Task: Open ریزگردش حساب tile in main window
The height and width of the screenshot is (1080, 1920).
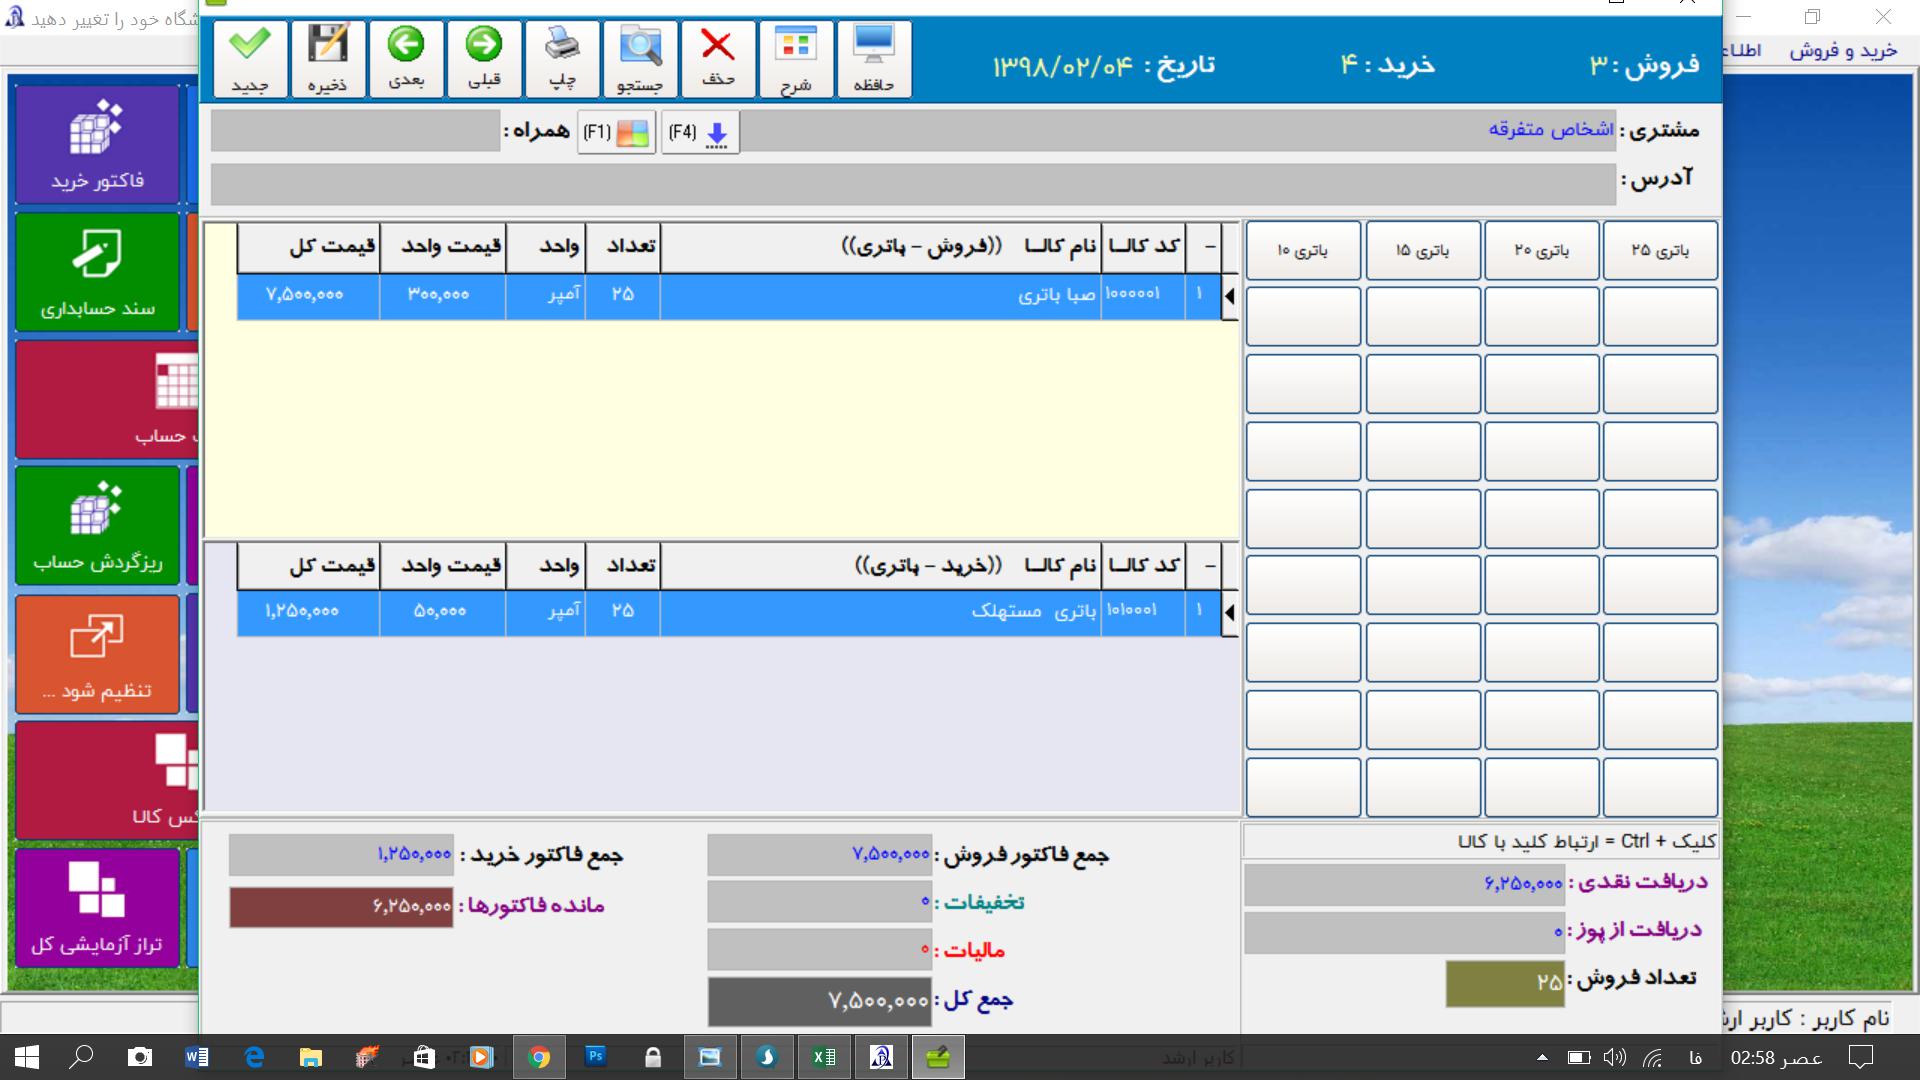Action: 98,525
